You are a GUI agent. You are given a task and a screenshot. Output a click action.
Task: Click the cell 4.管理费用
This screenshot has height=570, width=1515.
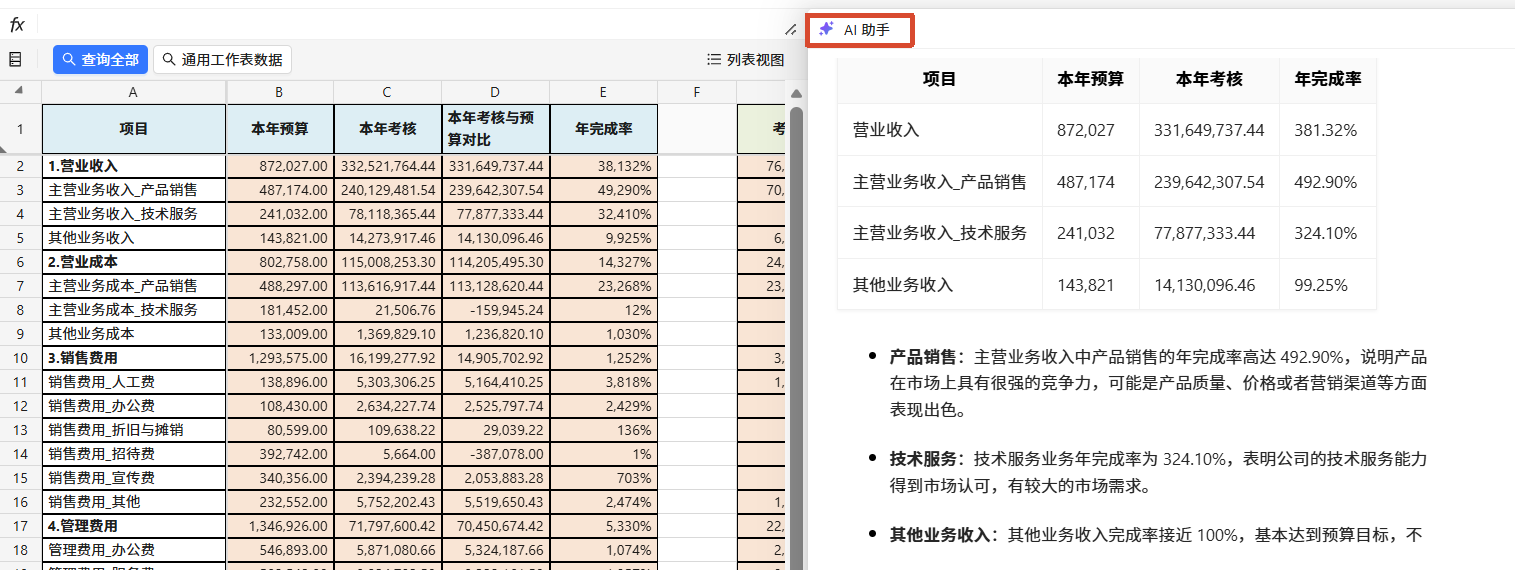click(x=134, y=526)
